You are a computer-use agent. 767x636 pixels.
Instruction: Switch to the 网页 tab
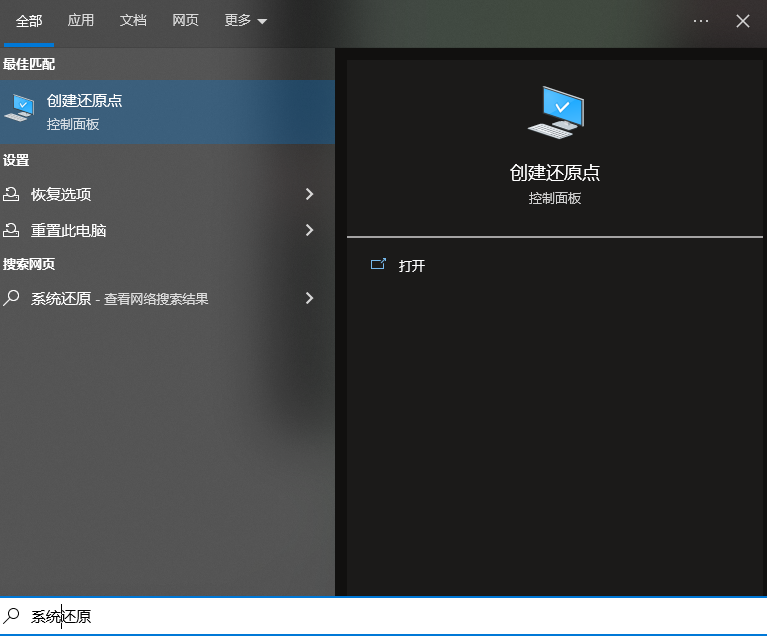pyautogui.click(x=185, y=21)
